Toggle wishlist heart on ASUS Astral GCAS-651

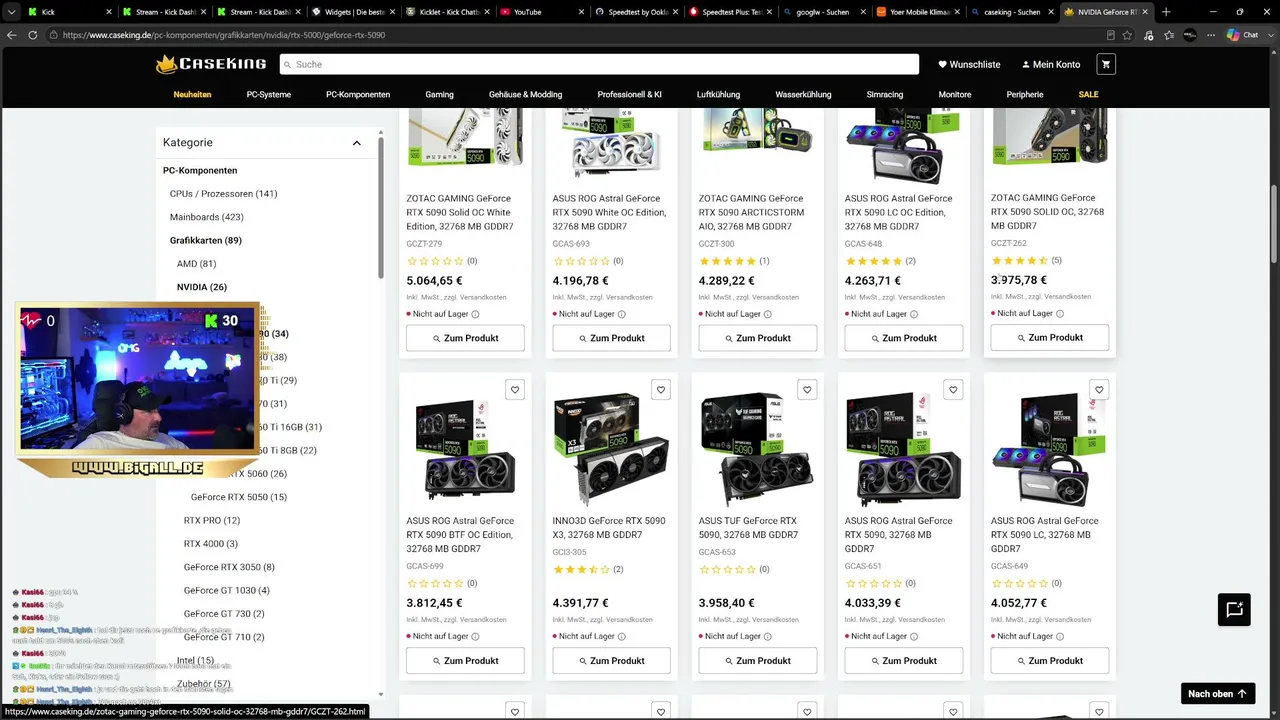coord(953,390)
